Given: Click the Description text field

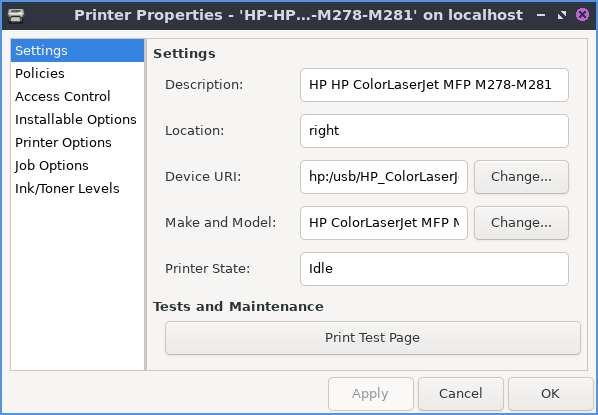Looking at the screenshot, I should click(434, 85).
